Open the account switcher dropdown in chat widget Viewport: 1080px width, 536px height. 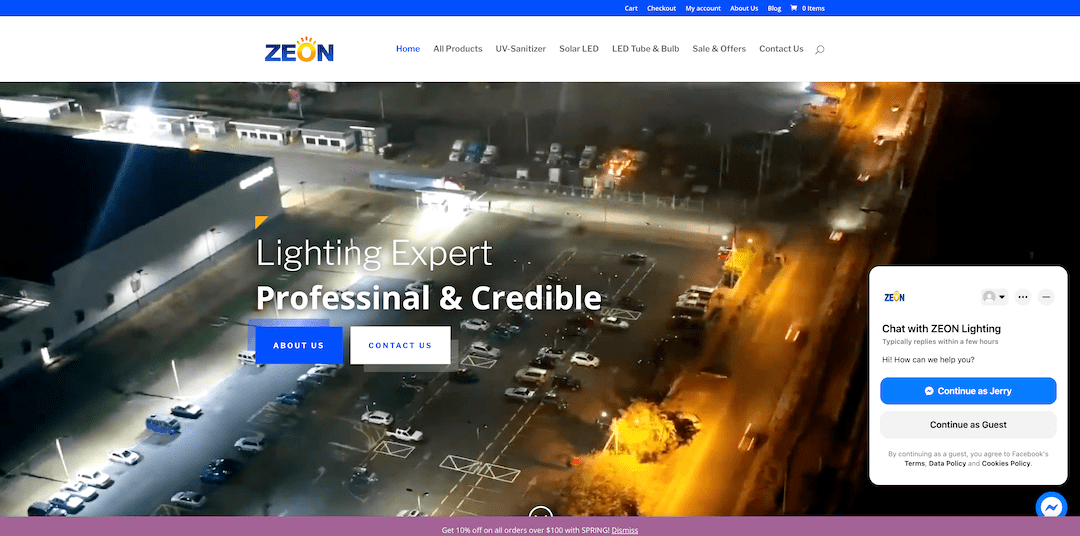(995, 297)
